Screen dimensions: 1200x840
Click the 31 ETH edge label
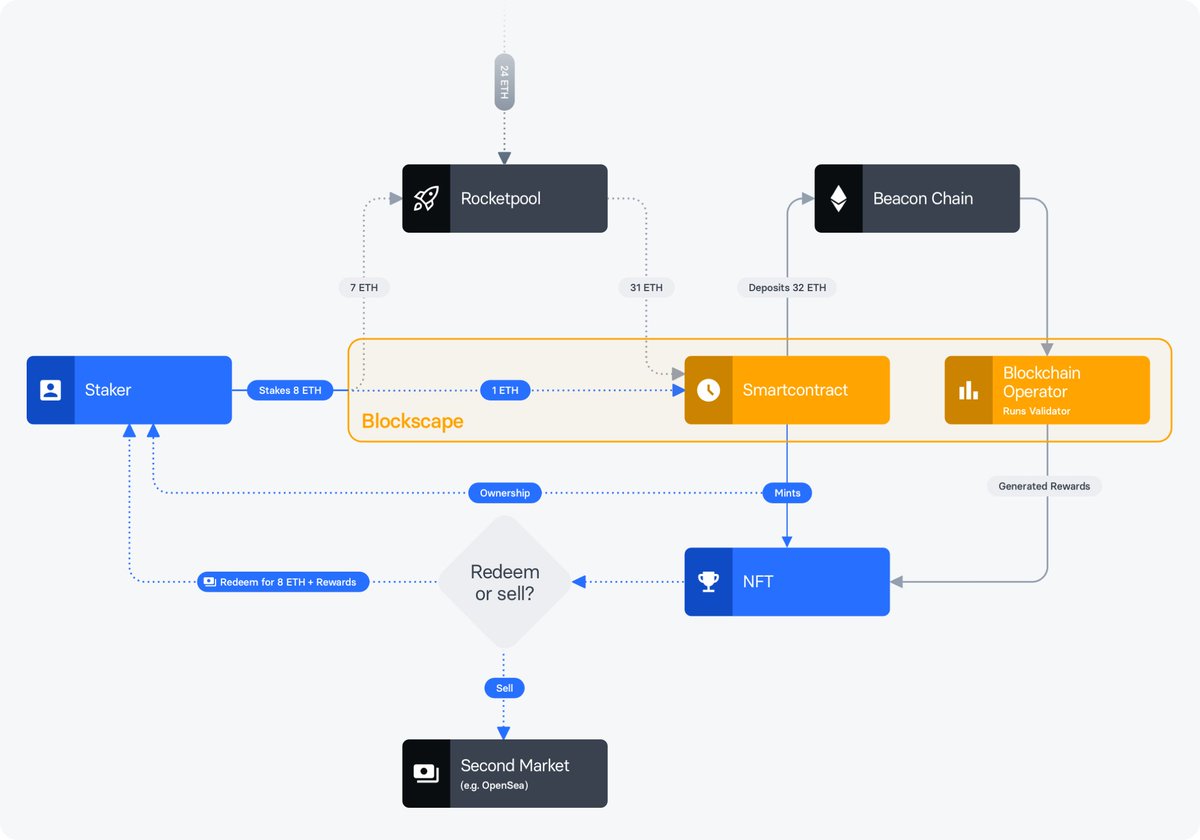pyautogui.click(x=647, y=287)
